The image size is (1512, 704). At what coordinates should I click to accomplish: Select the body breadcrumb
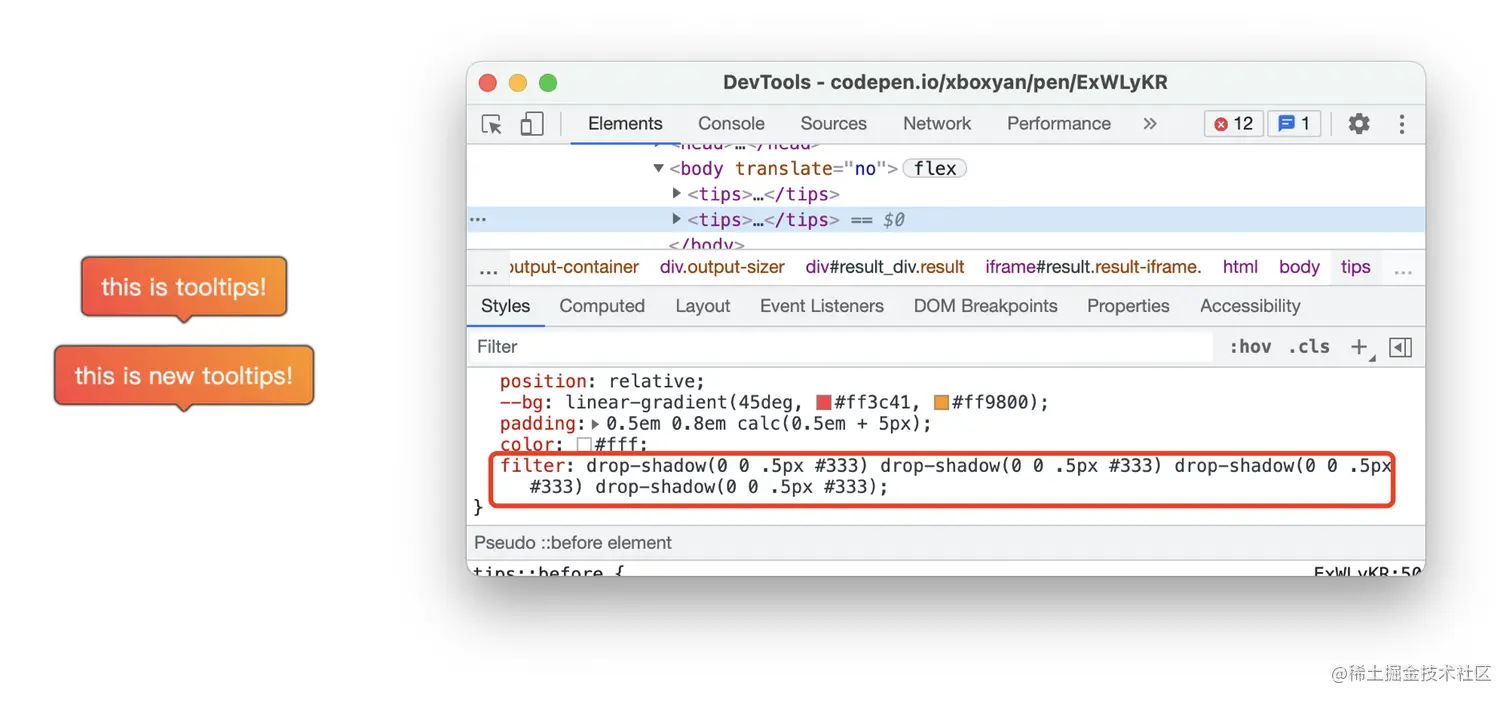coord(1299,267)
